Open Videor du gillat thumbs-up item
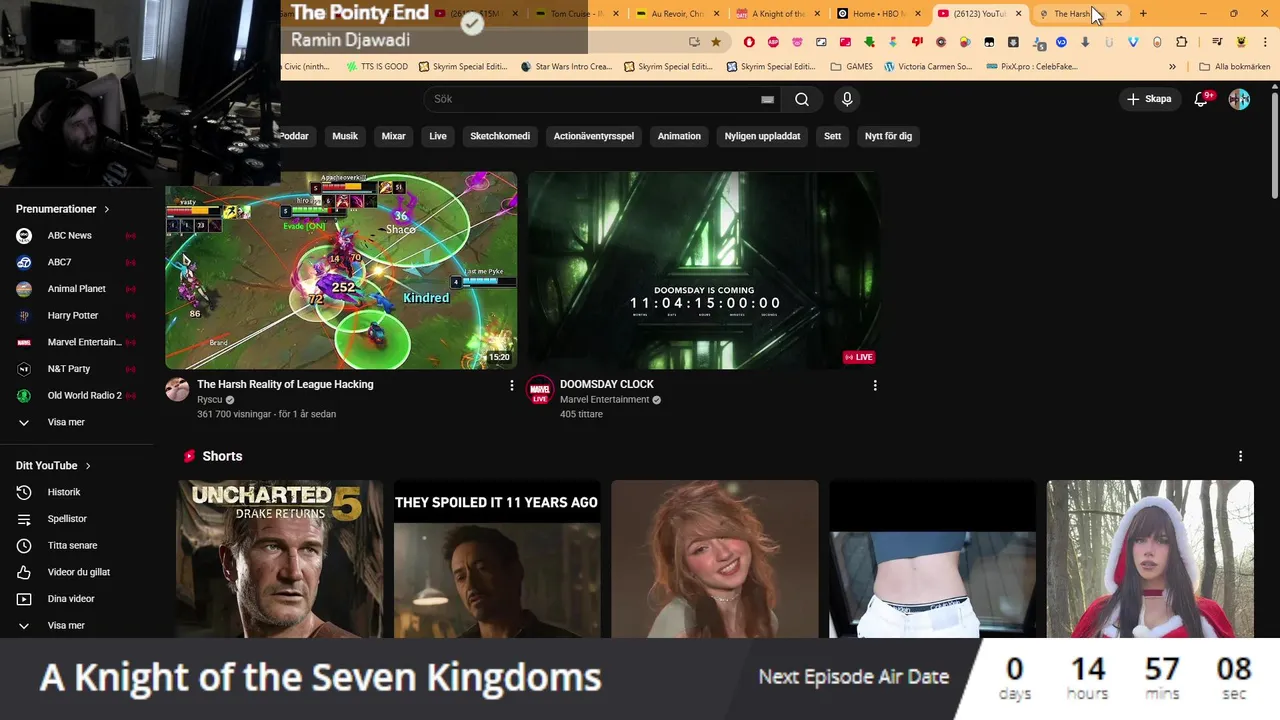The width and height of the screenshot is (1280, 720). point(77,572)
